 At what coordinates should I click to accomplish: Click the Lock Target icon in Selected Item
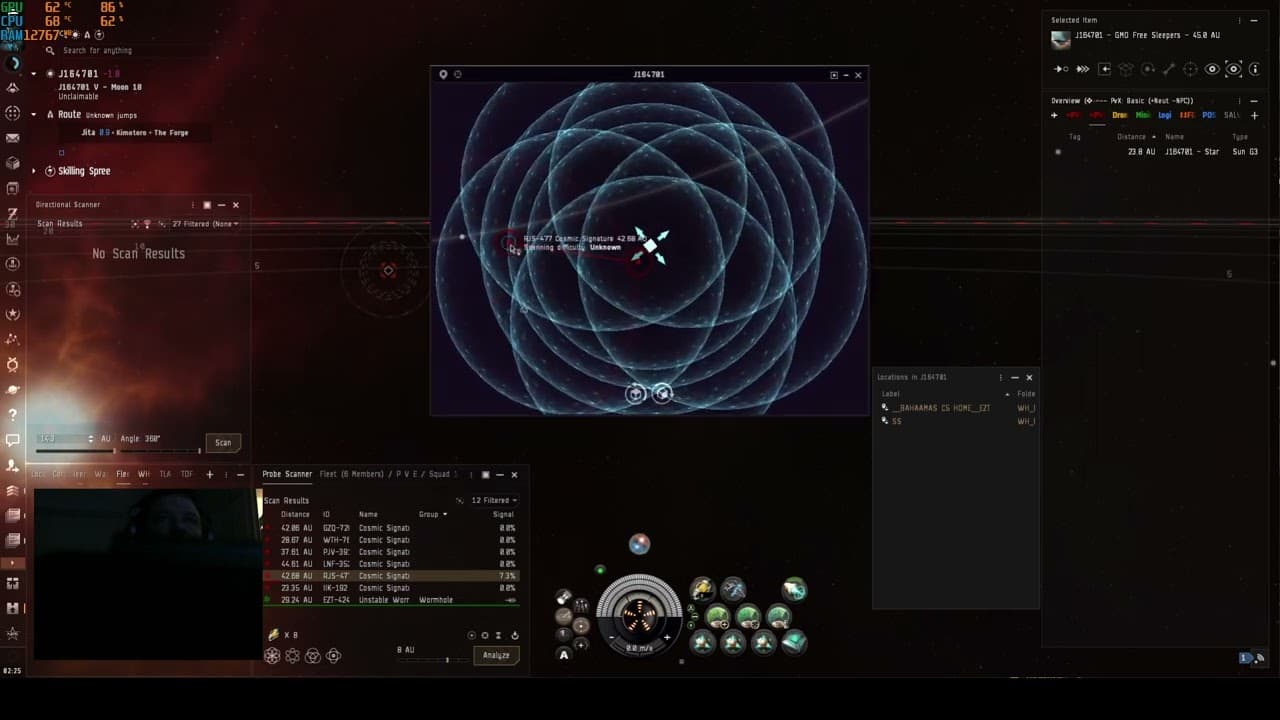point(1190,69)
